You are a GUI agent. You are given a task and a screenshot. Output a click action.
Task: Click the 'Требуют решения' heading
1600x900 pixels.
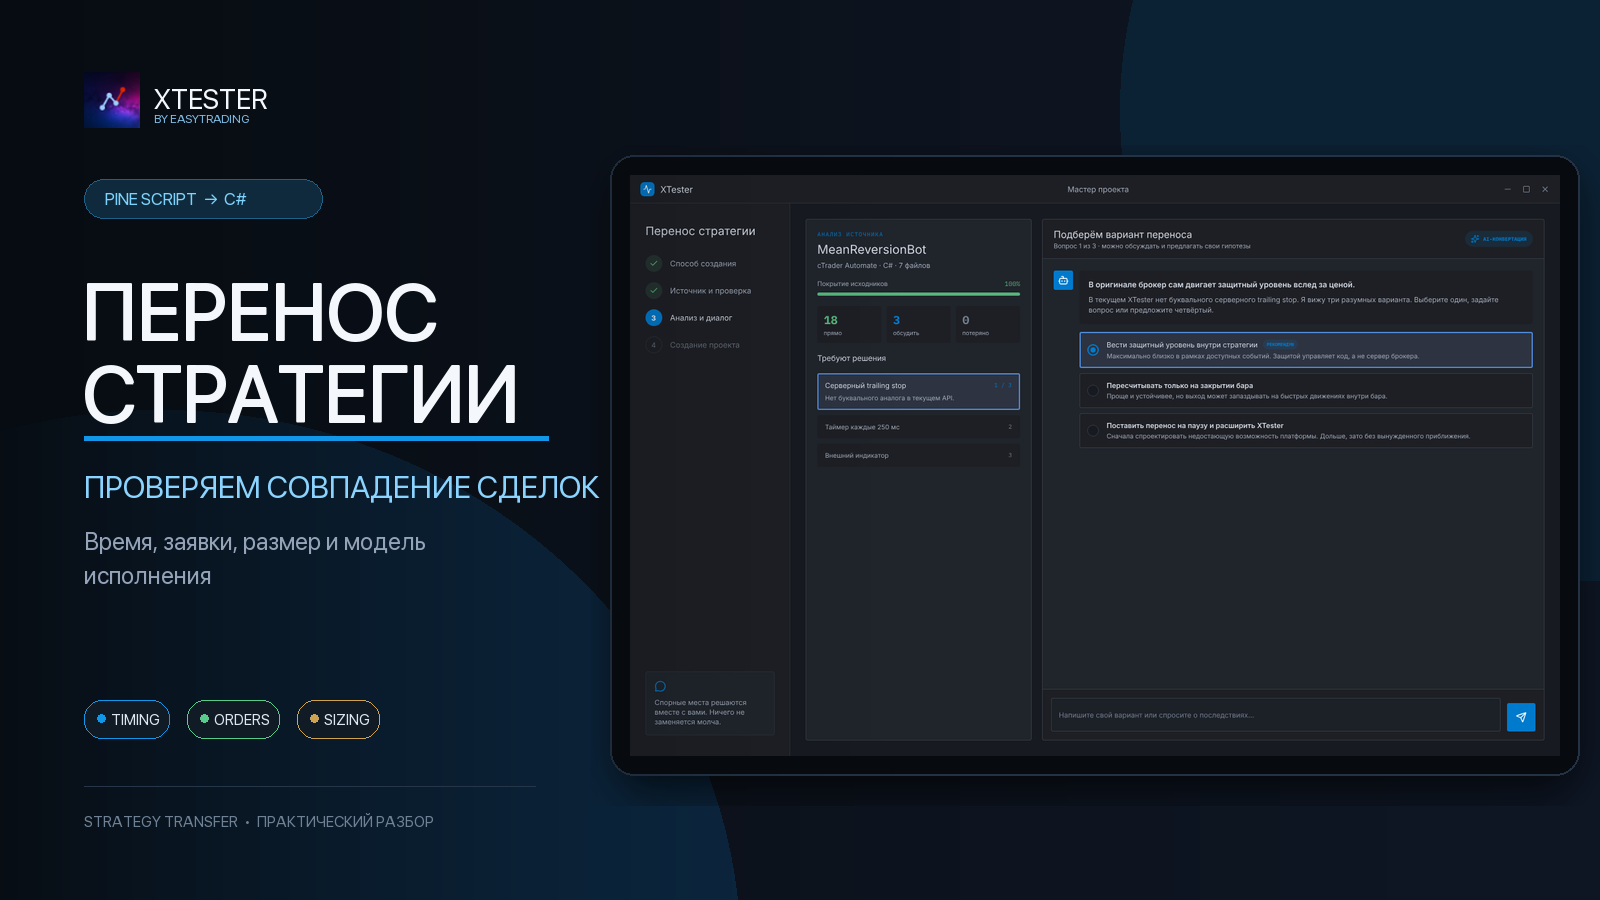point(851,358)
